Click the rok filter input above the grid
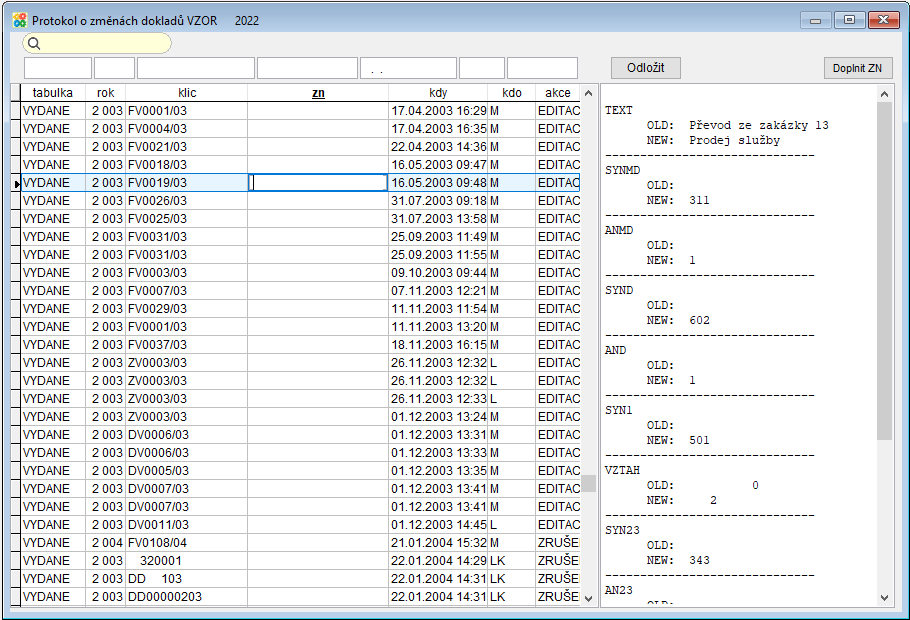Image resolution: width=910 pixels, height=620 pixels. click(x=114, y=68)
